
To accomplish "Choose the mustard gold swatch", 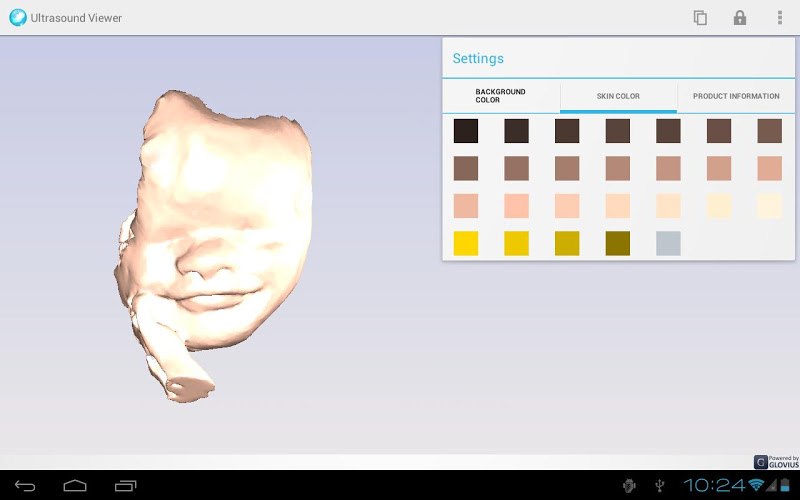I will click(x=567, y=243).
